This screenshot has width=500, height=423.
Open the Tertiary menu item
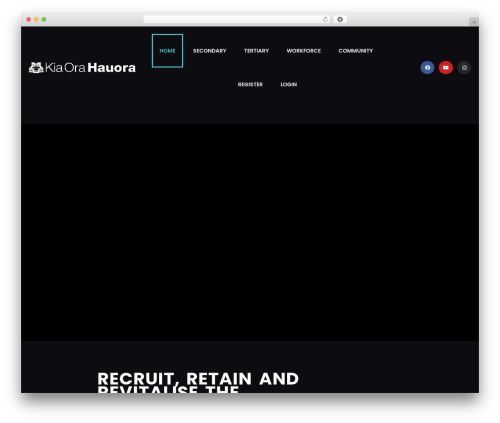tap(256, 51)
